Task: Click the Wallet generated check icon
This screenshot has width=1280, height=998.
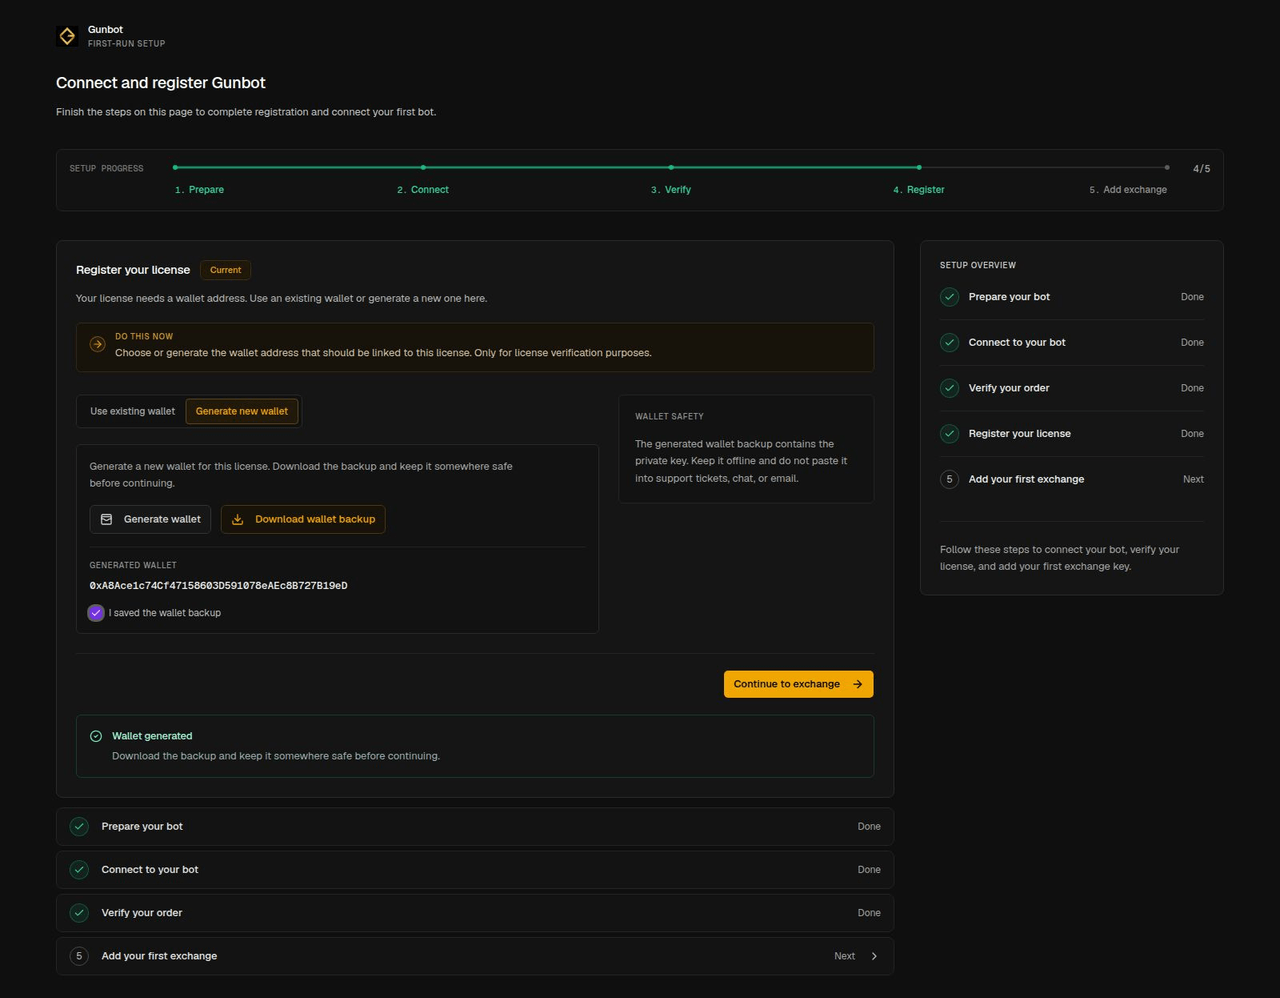Action: (x=96, y=736)
